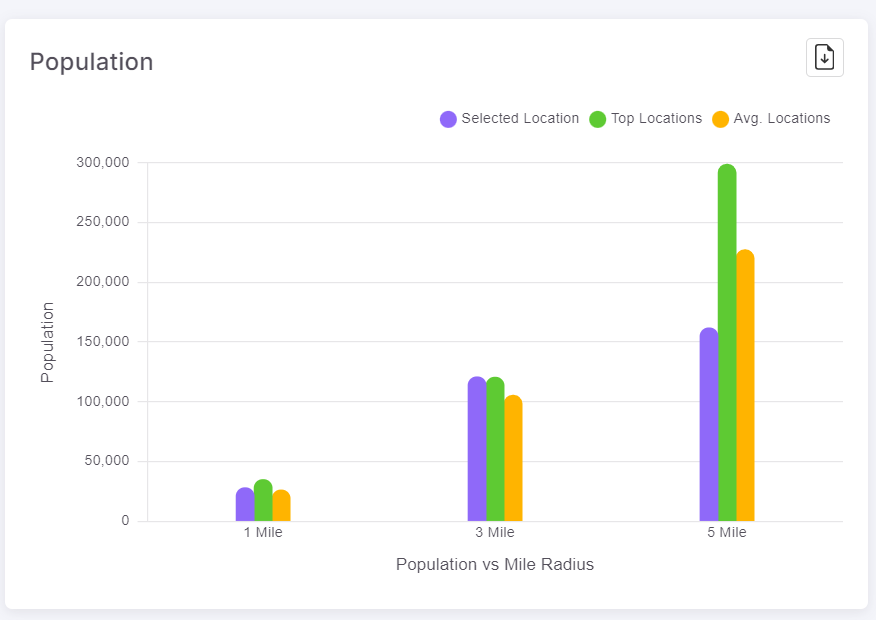
Task: Click the orange bar at 3 Mile
Action: tap(513, 459)
